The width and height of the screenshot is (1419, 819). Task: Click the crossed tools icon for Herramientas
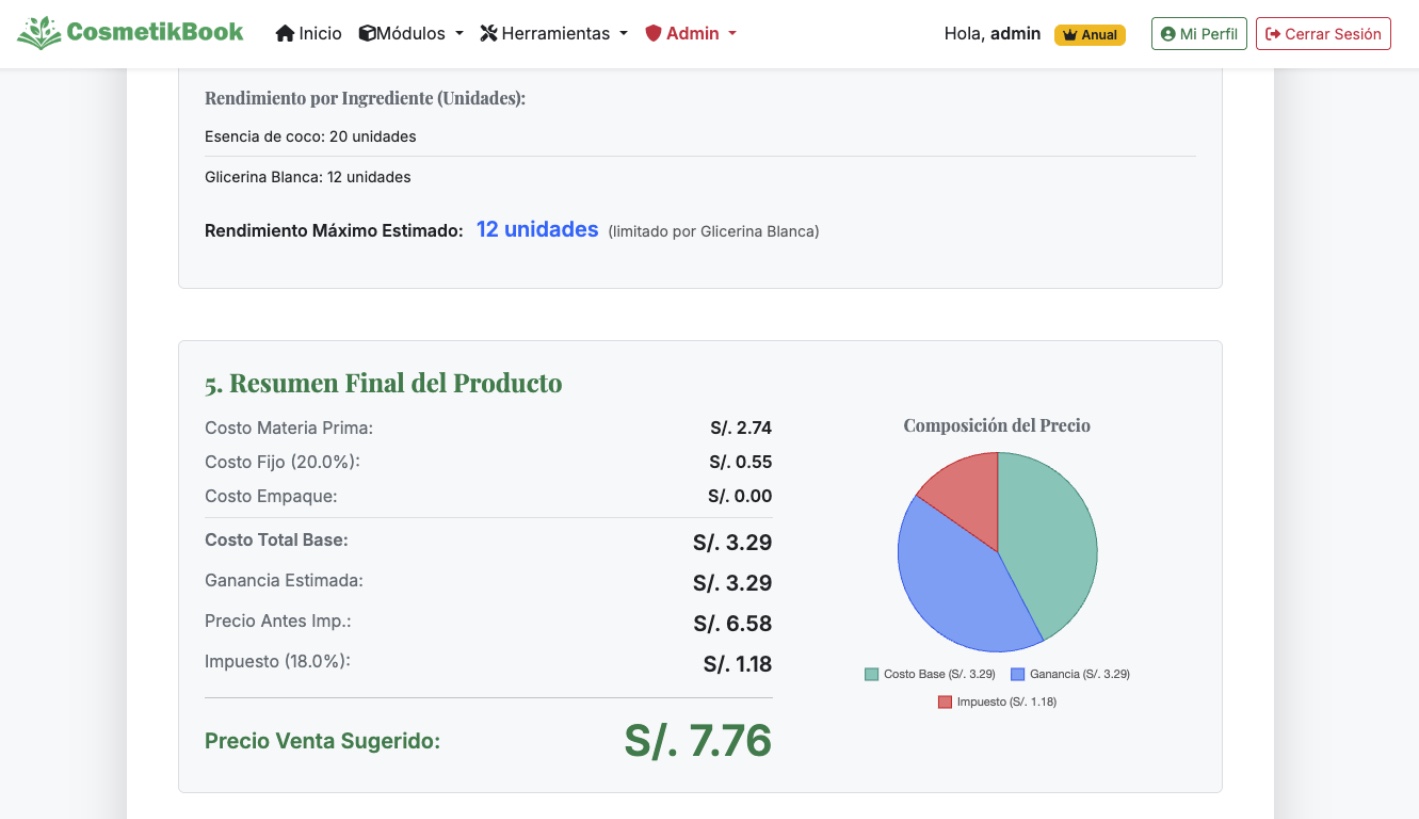(489, 34)
